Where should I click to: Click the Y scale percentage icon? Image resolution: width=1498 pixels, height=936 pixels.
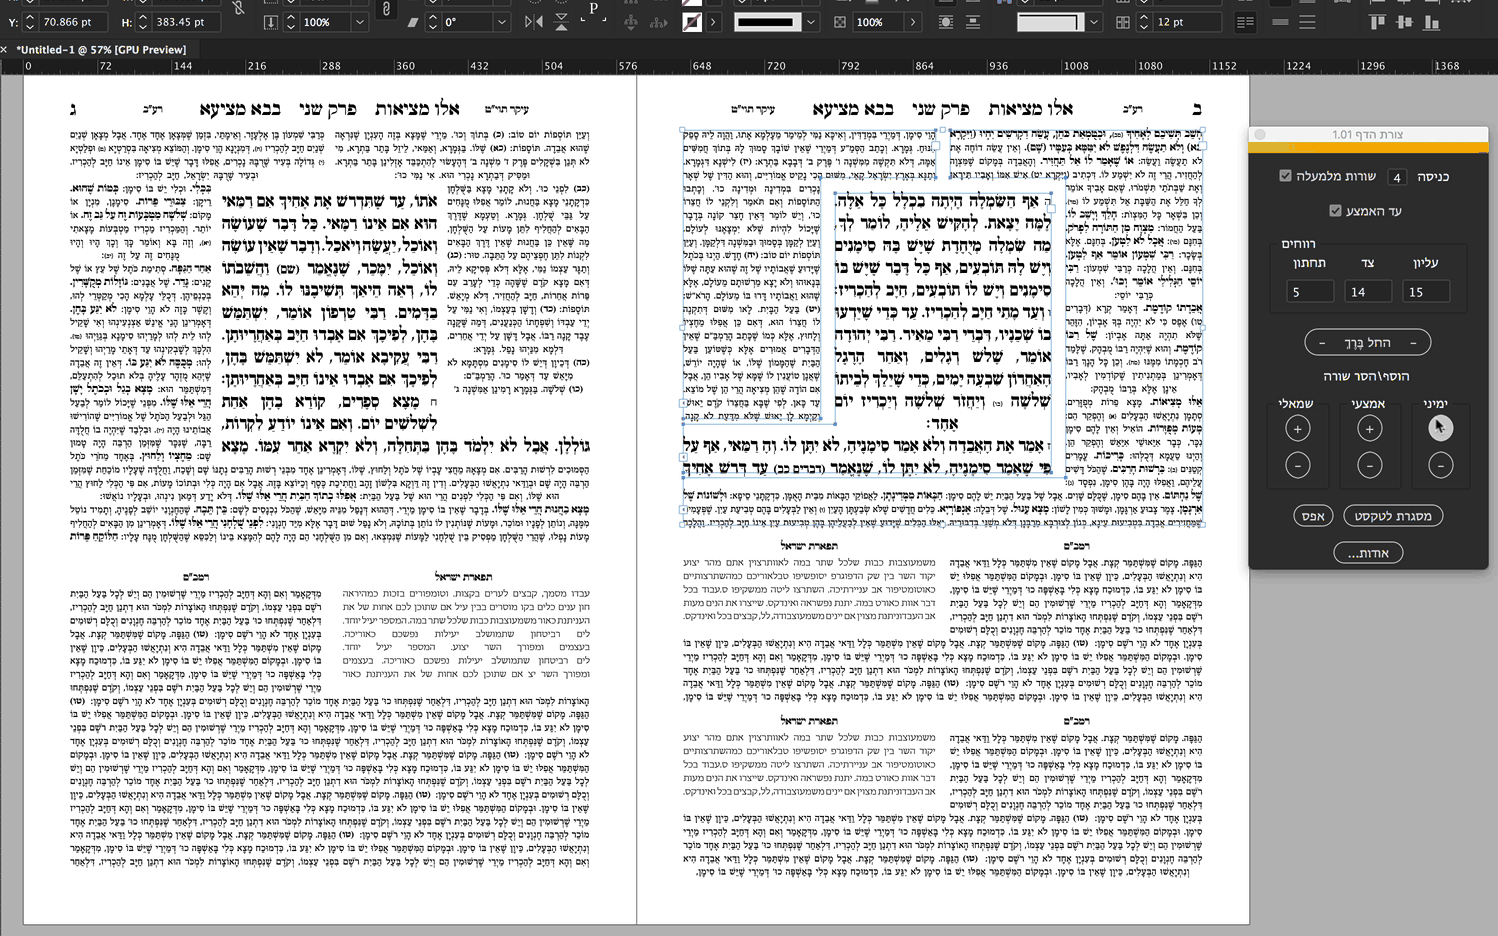point(271,22)
